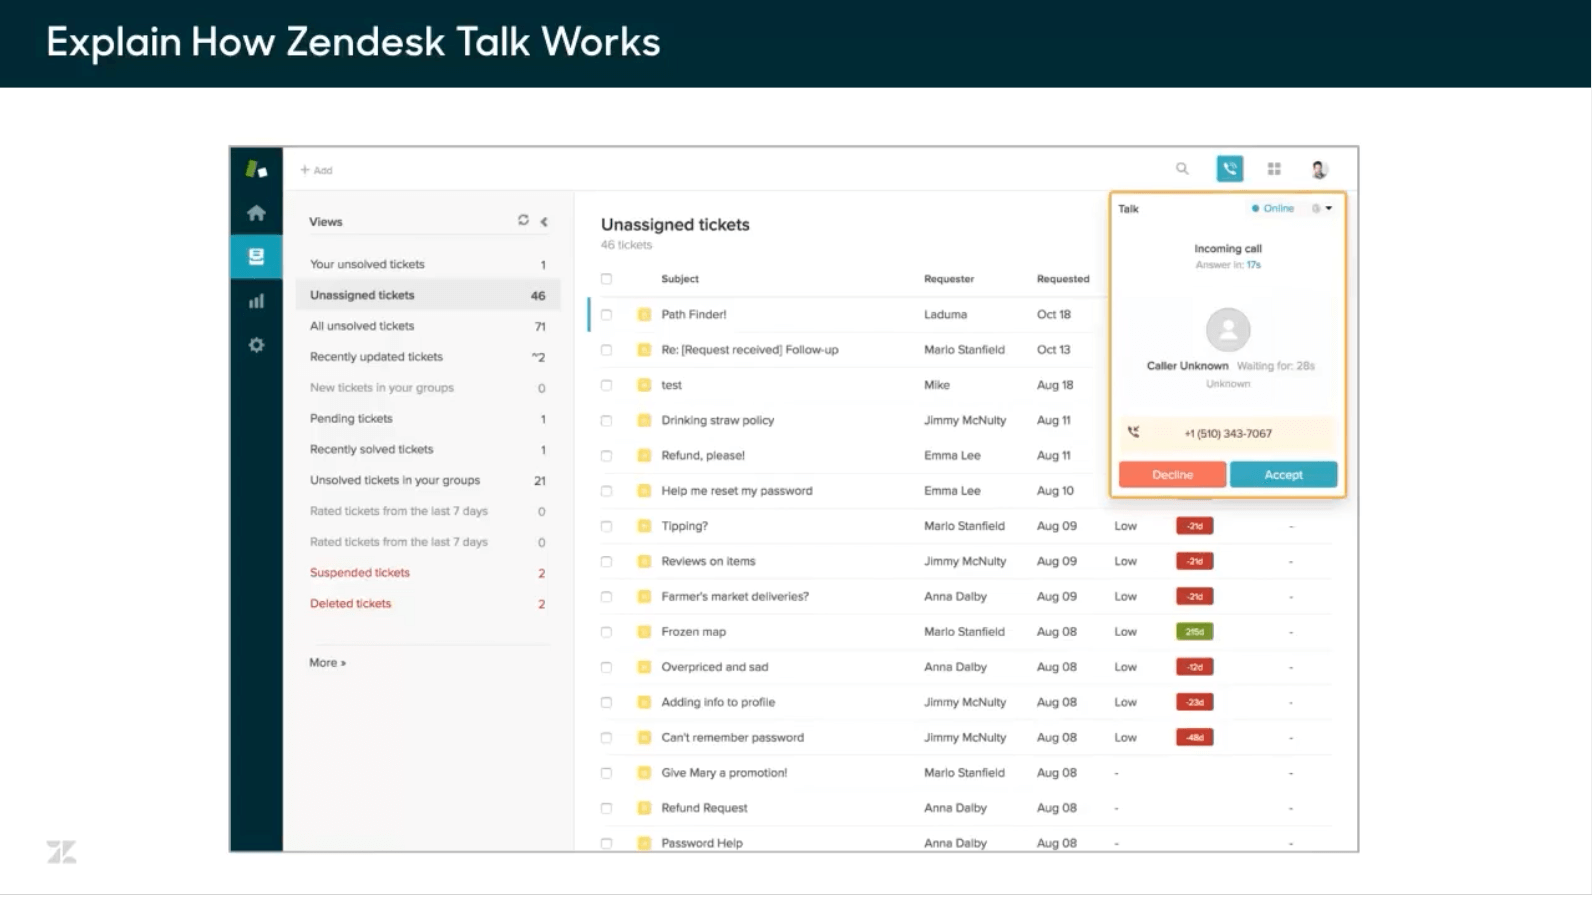Select Suspended tickets view
The height and width of the screenshot is (897, 1592).
coord(428,573)
